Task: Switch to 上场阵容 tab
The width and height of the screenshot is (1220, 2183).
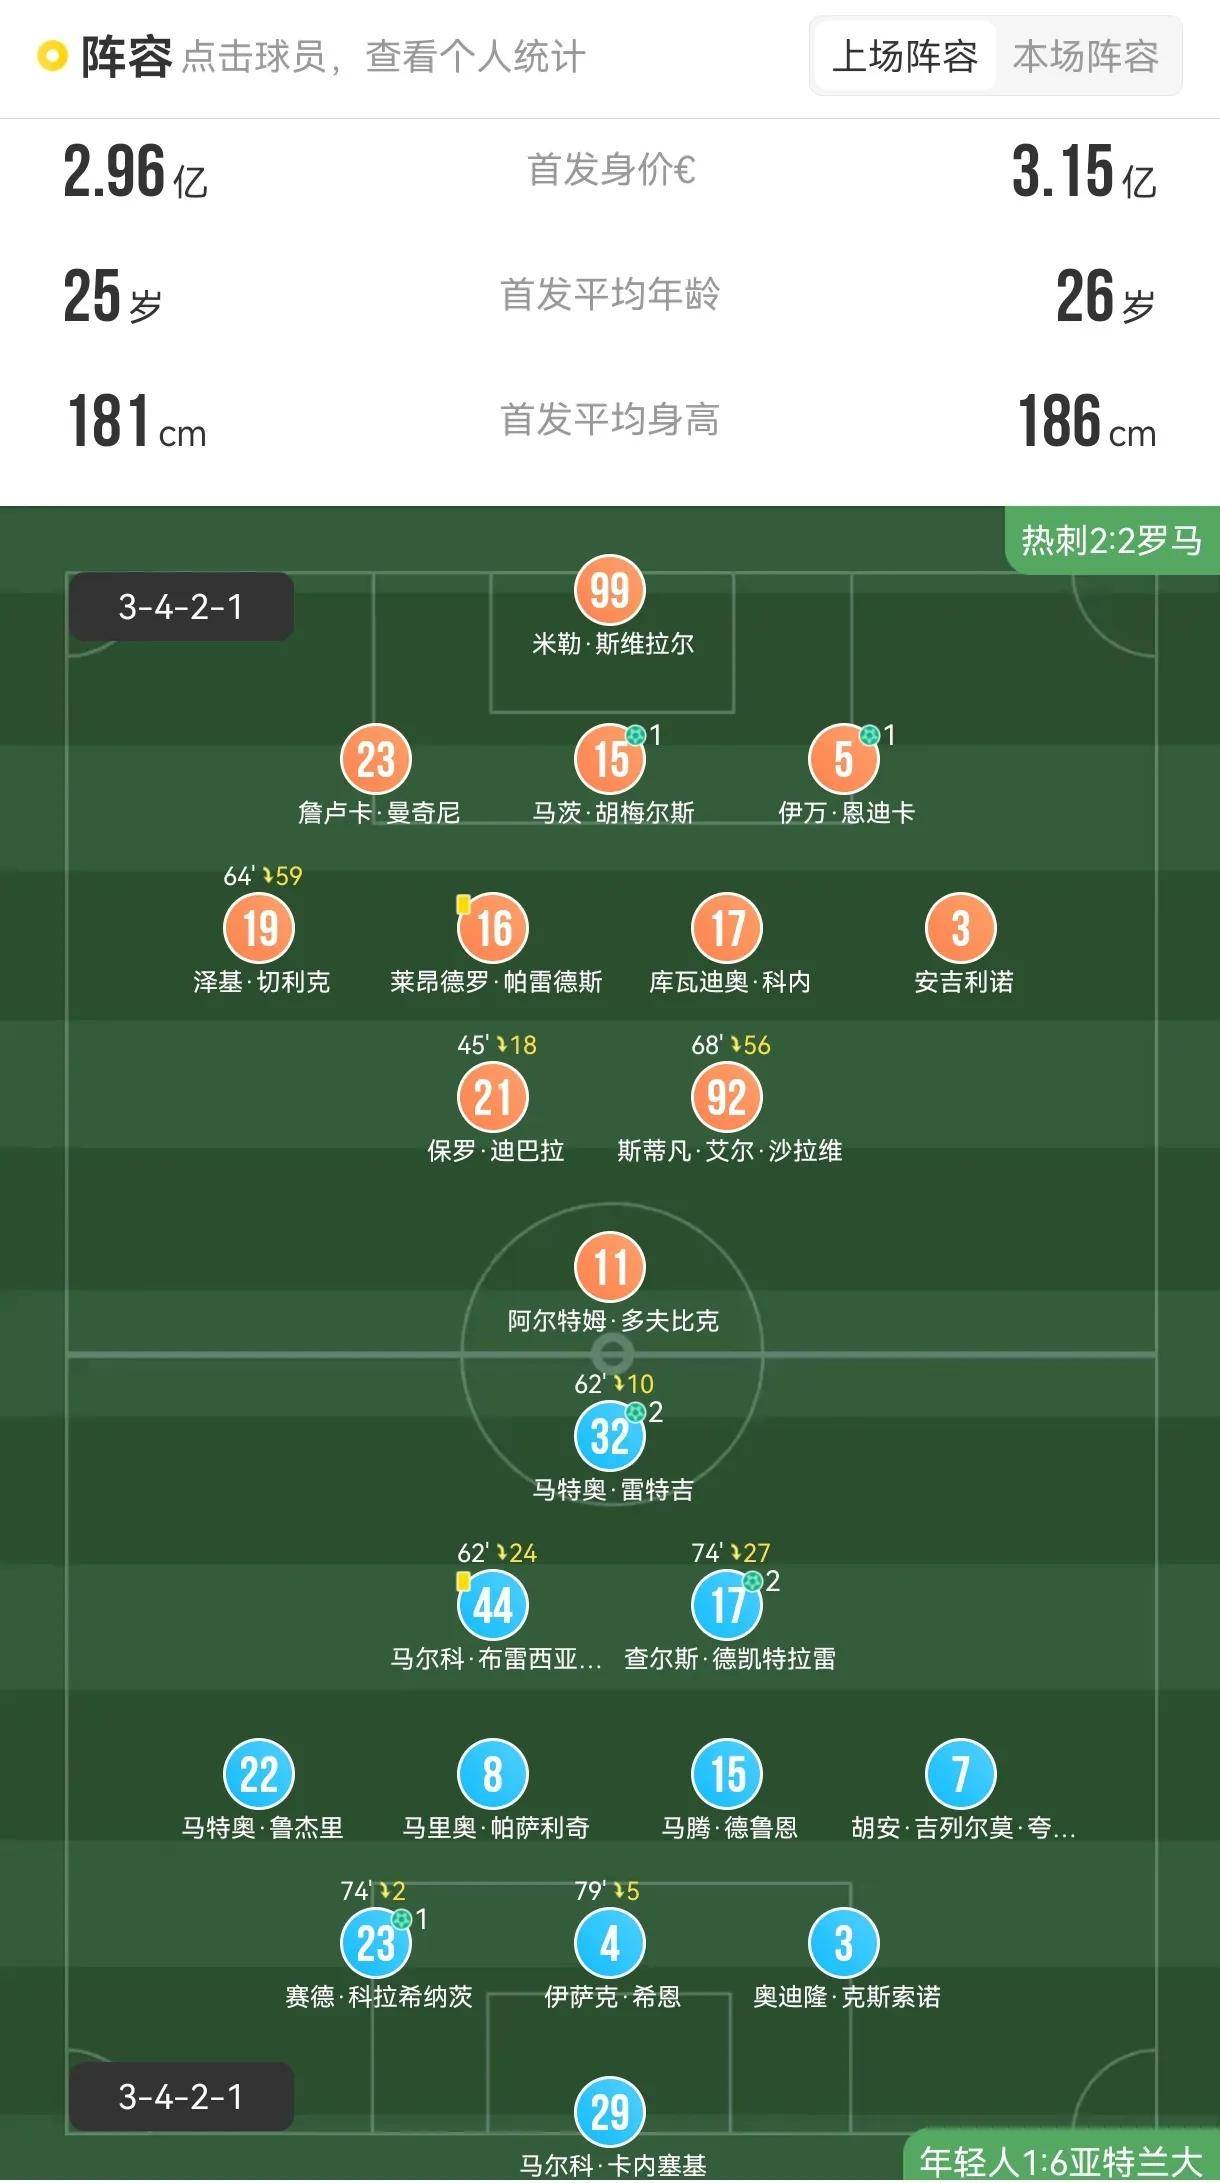Action: click(905, 56)
